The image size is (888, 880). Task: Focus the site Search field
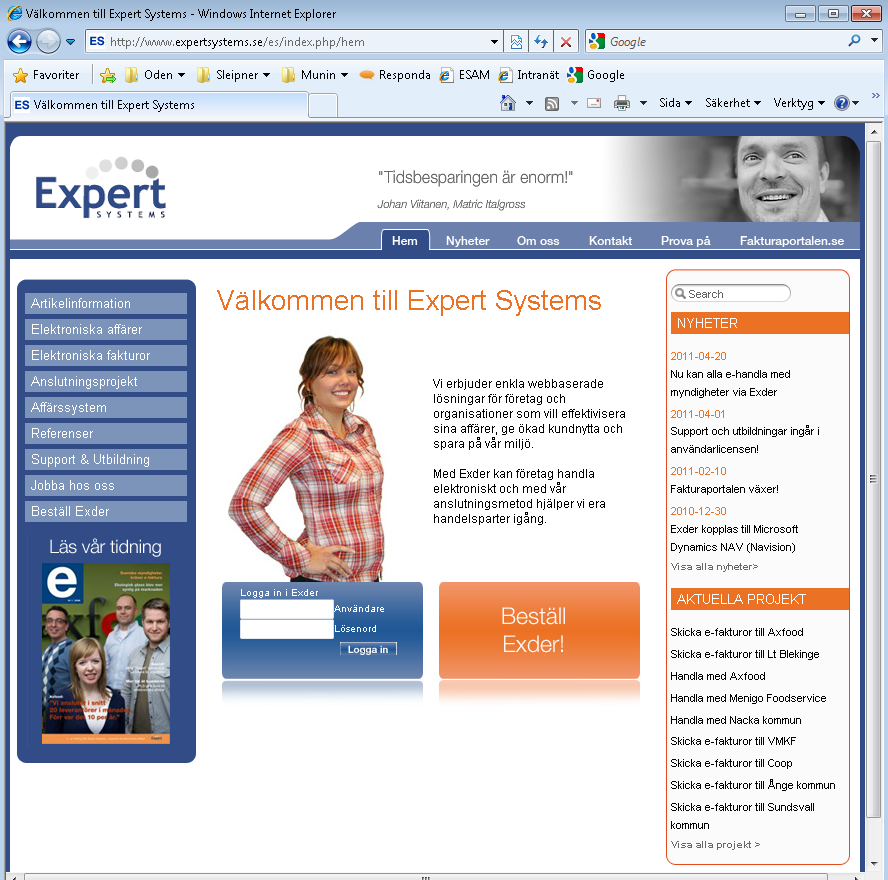731,293
